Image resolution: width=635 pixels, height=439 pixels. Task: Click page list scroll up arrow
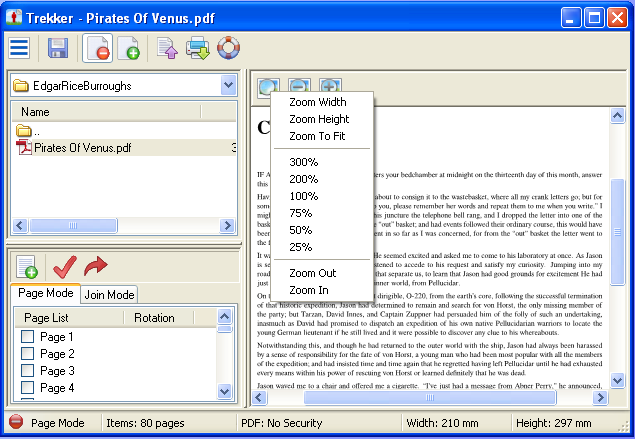tap(224, 316)
